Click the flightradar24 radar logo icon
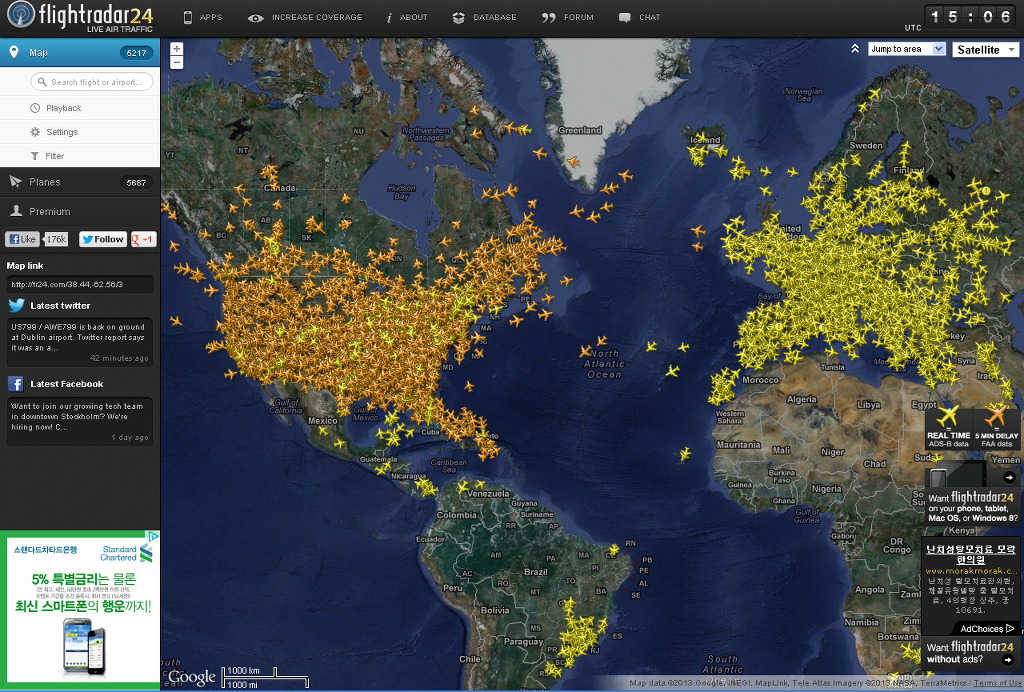Viewport: 1024px width, 692px height. (x=21, y=15)
